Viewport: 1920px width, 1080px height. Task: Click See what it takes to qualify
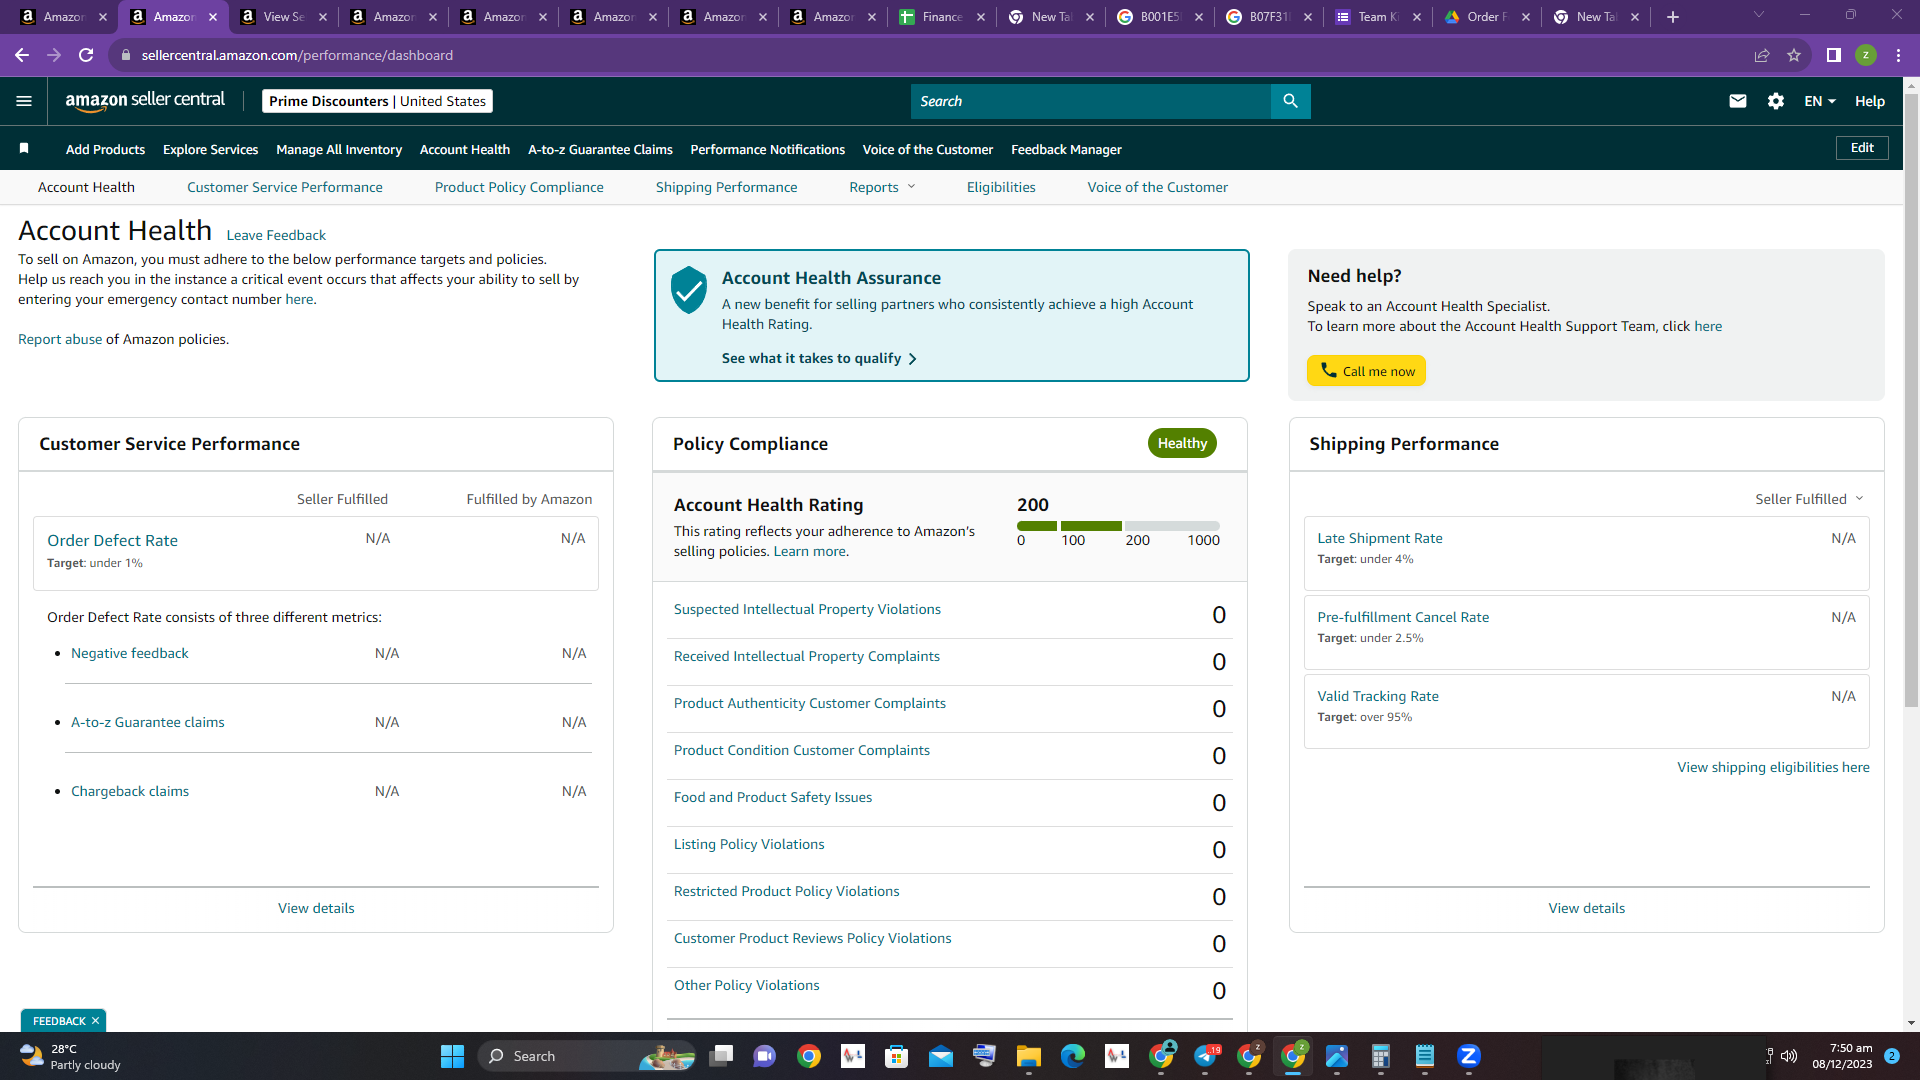point(819,358)
